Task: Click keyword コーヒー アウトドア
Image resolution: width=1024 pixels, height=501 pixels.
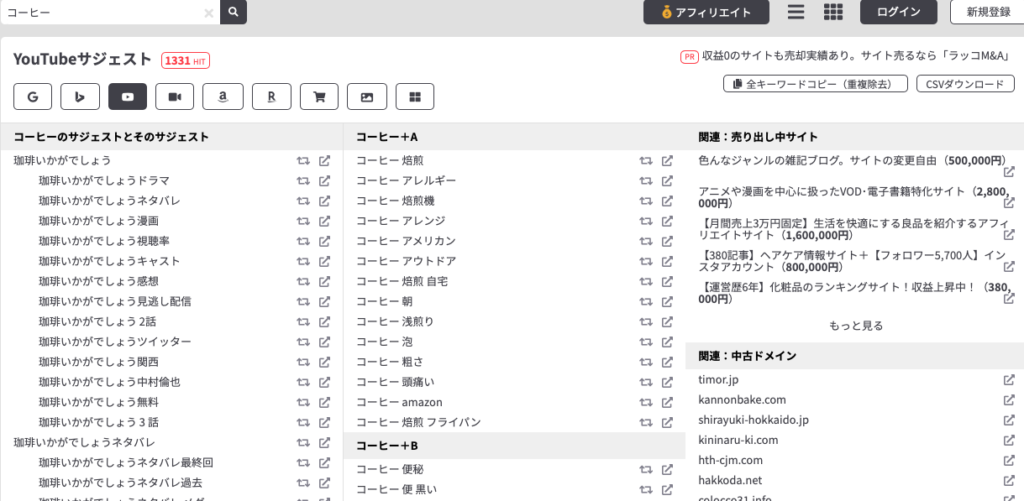Action: (x=406, y=261)
